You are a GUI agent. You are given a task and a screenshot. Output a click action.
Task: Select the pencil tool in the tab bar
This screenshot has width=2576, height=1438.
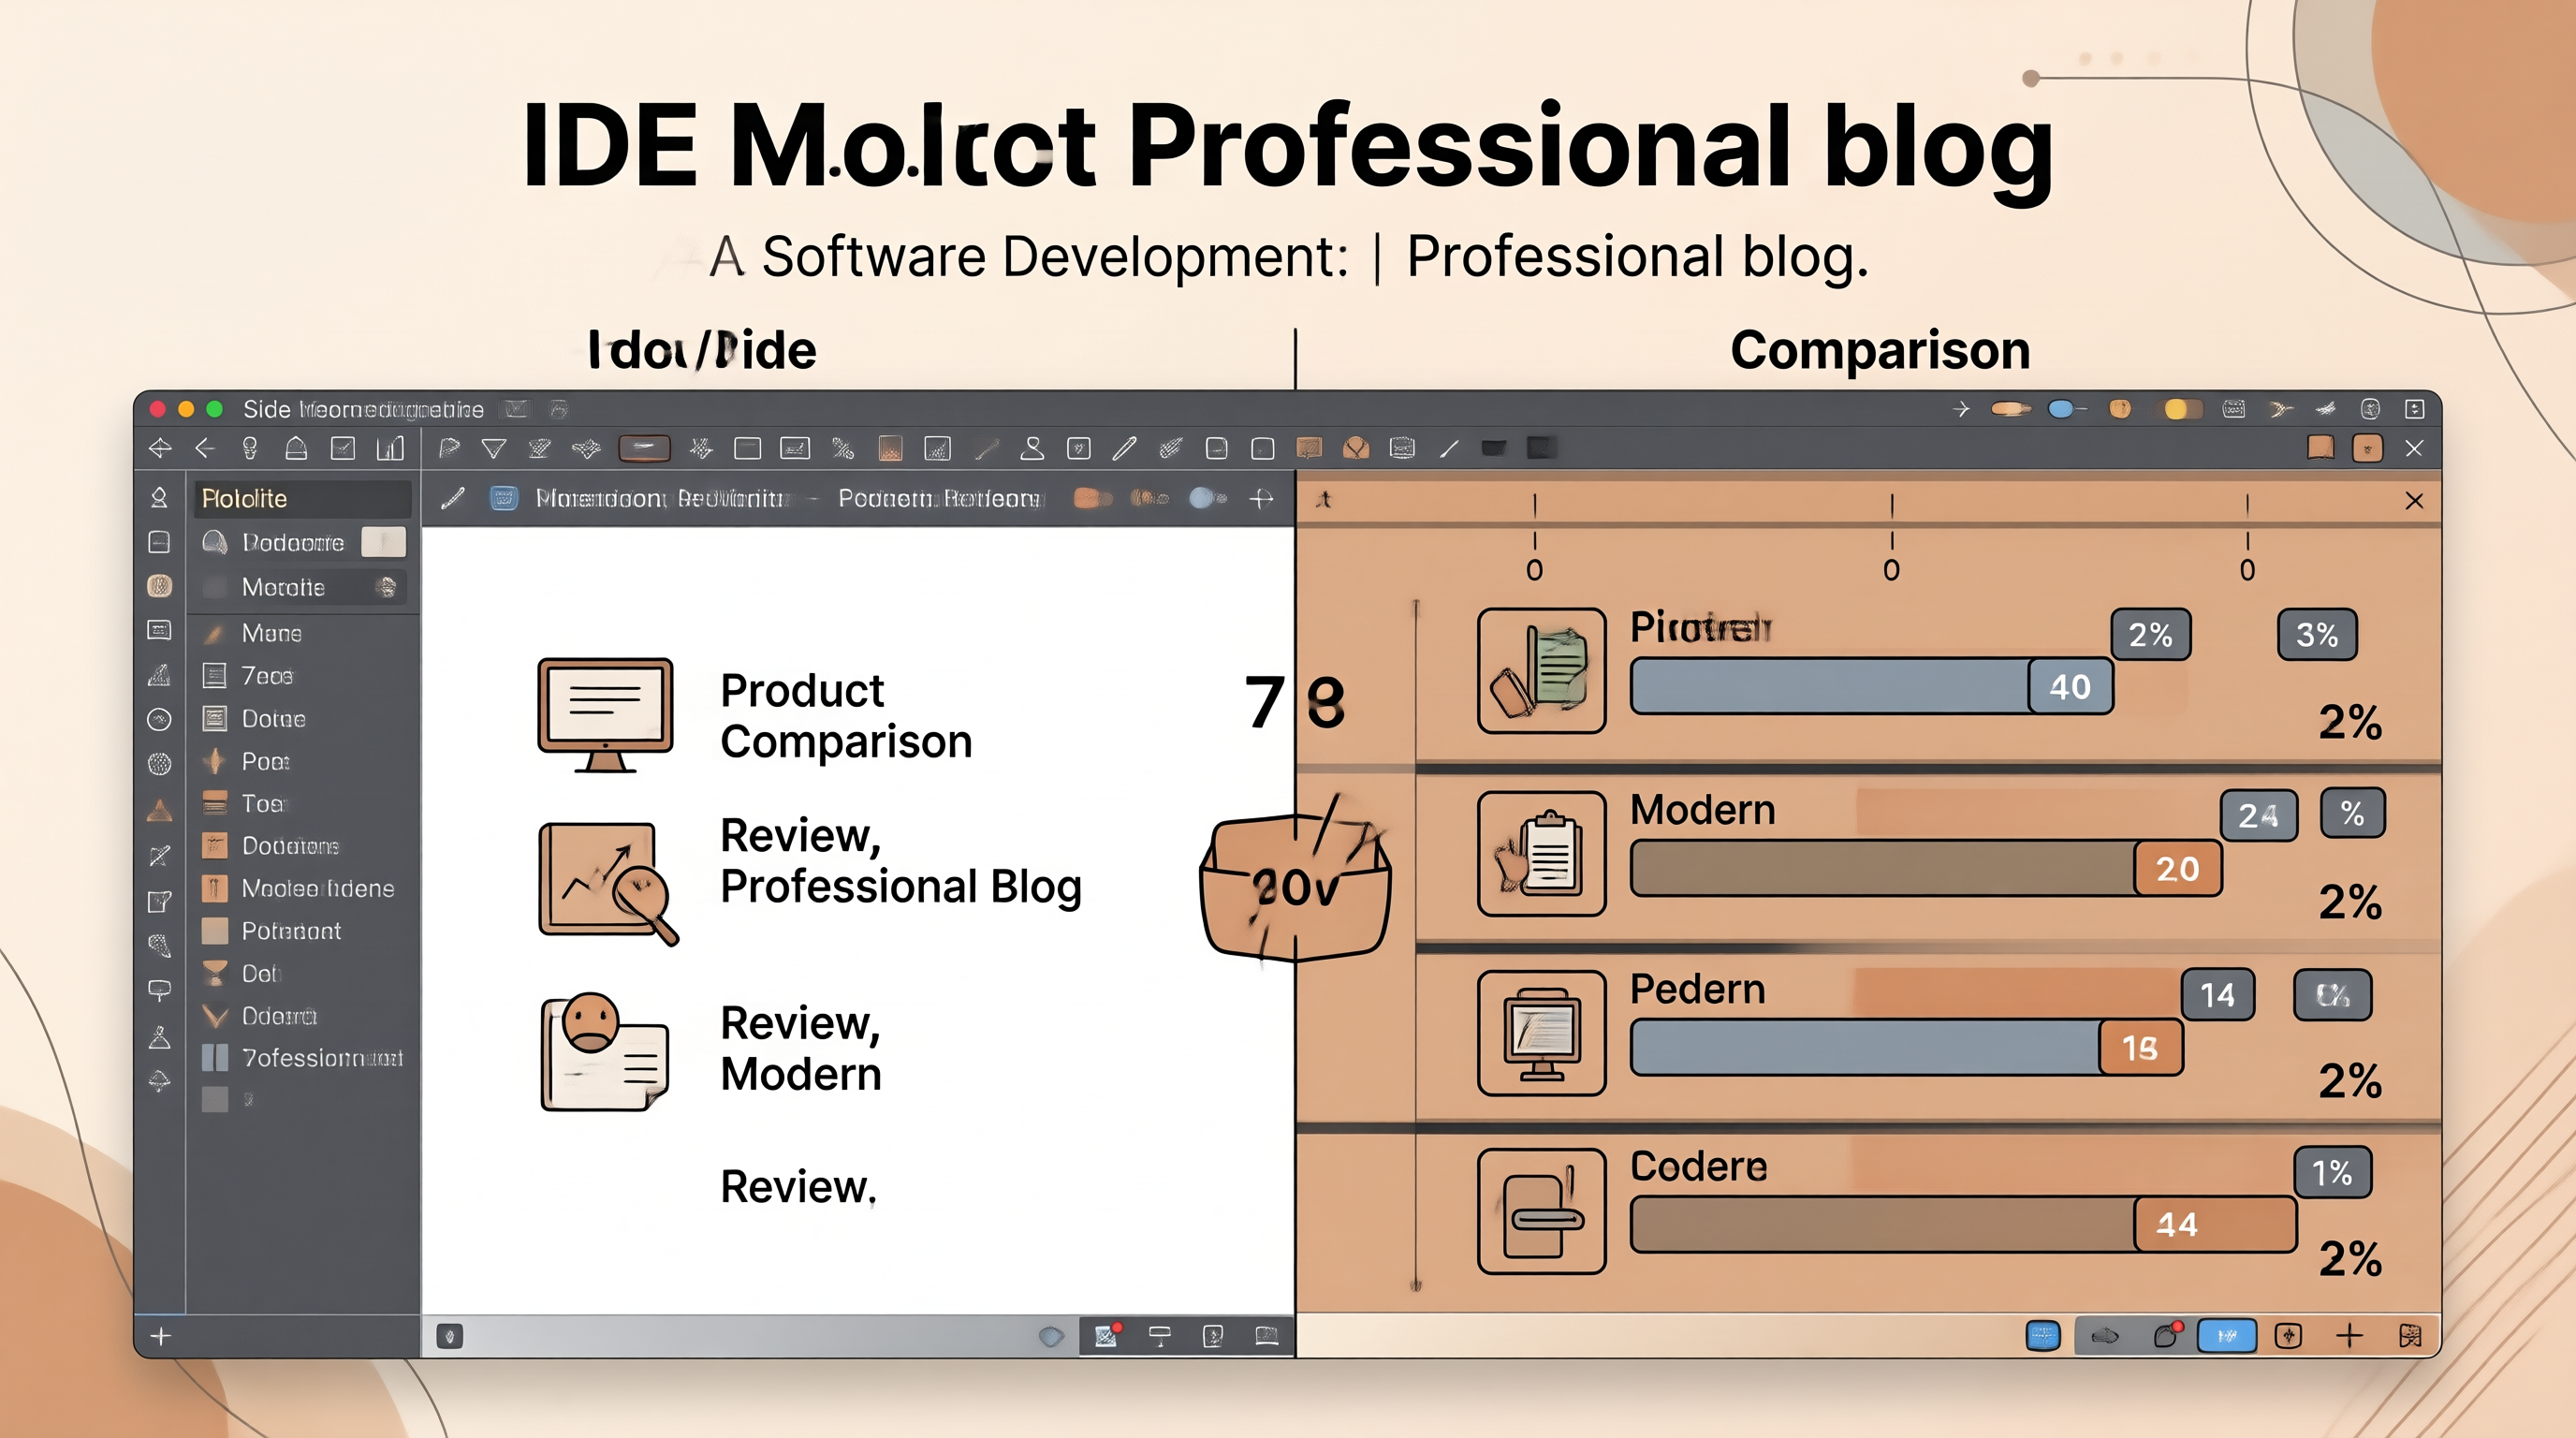point(453,498)
